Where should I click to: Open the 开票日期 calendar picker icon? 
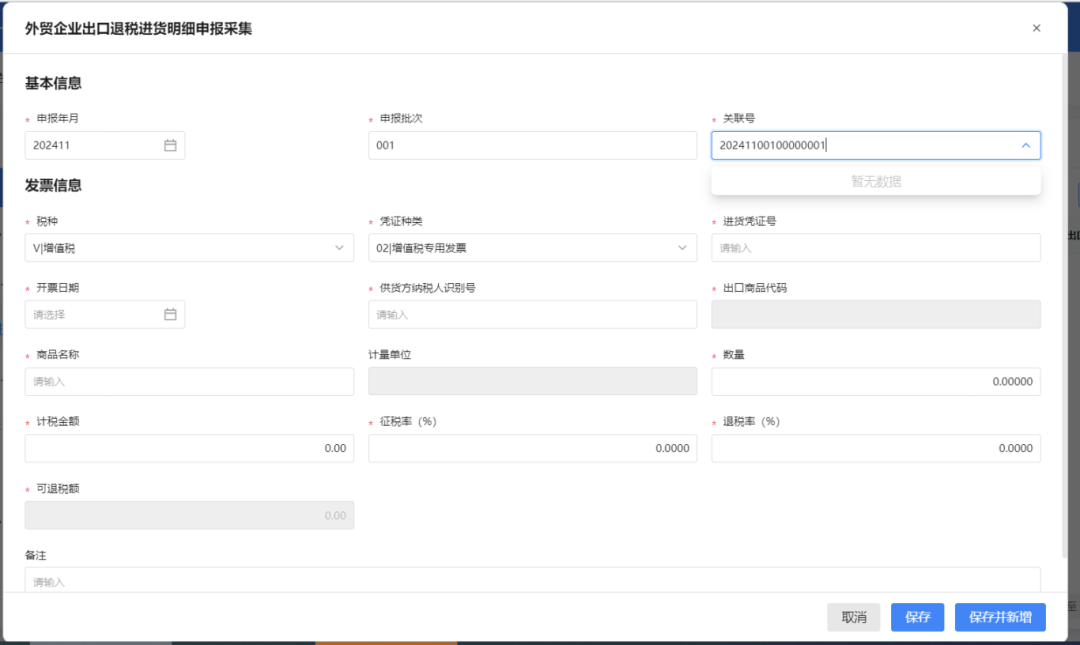(170, 314)
